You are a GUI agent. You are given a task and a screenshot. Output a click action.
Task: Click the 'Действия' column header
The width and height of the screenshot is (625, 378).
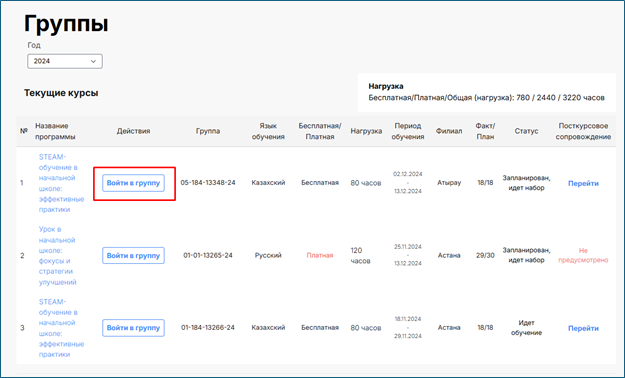[x=133, y=131]
